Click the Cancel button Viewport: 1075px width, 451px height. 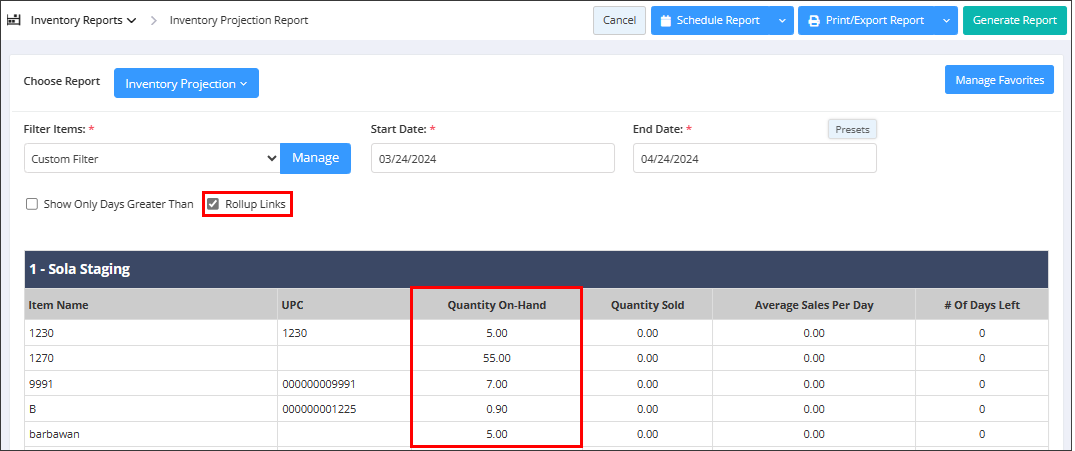619,21
